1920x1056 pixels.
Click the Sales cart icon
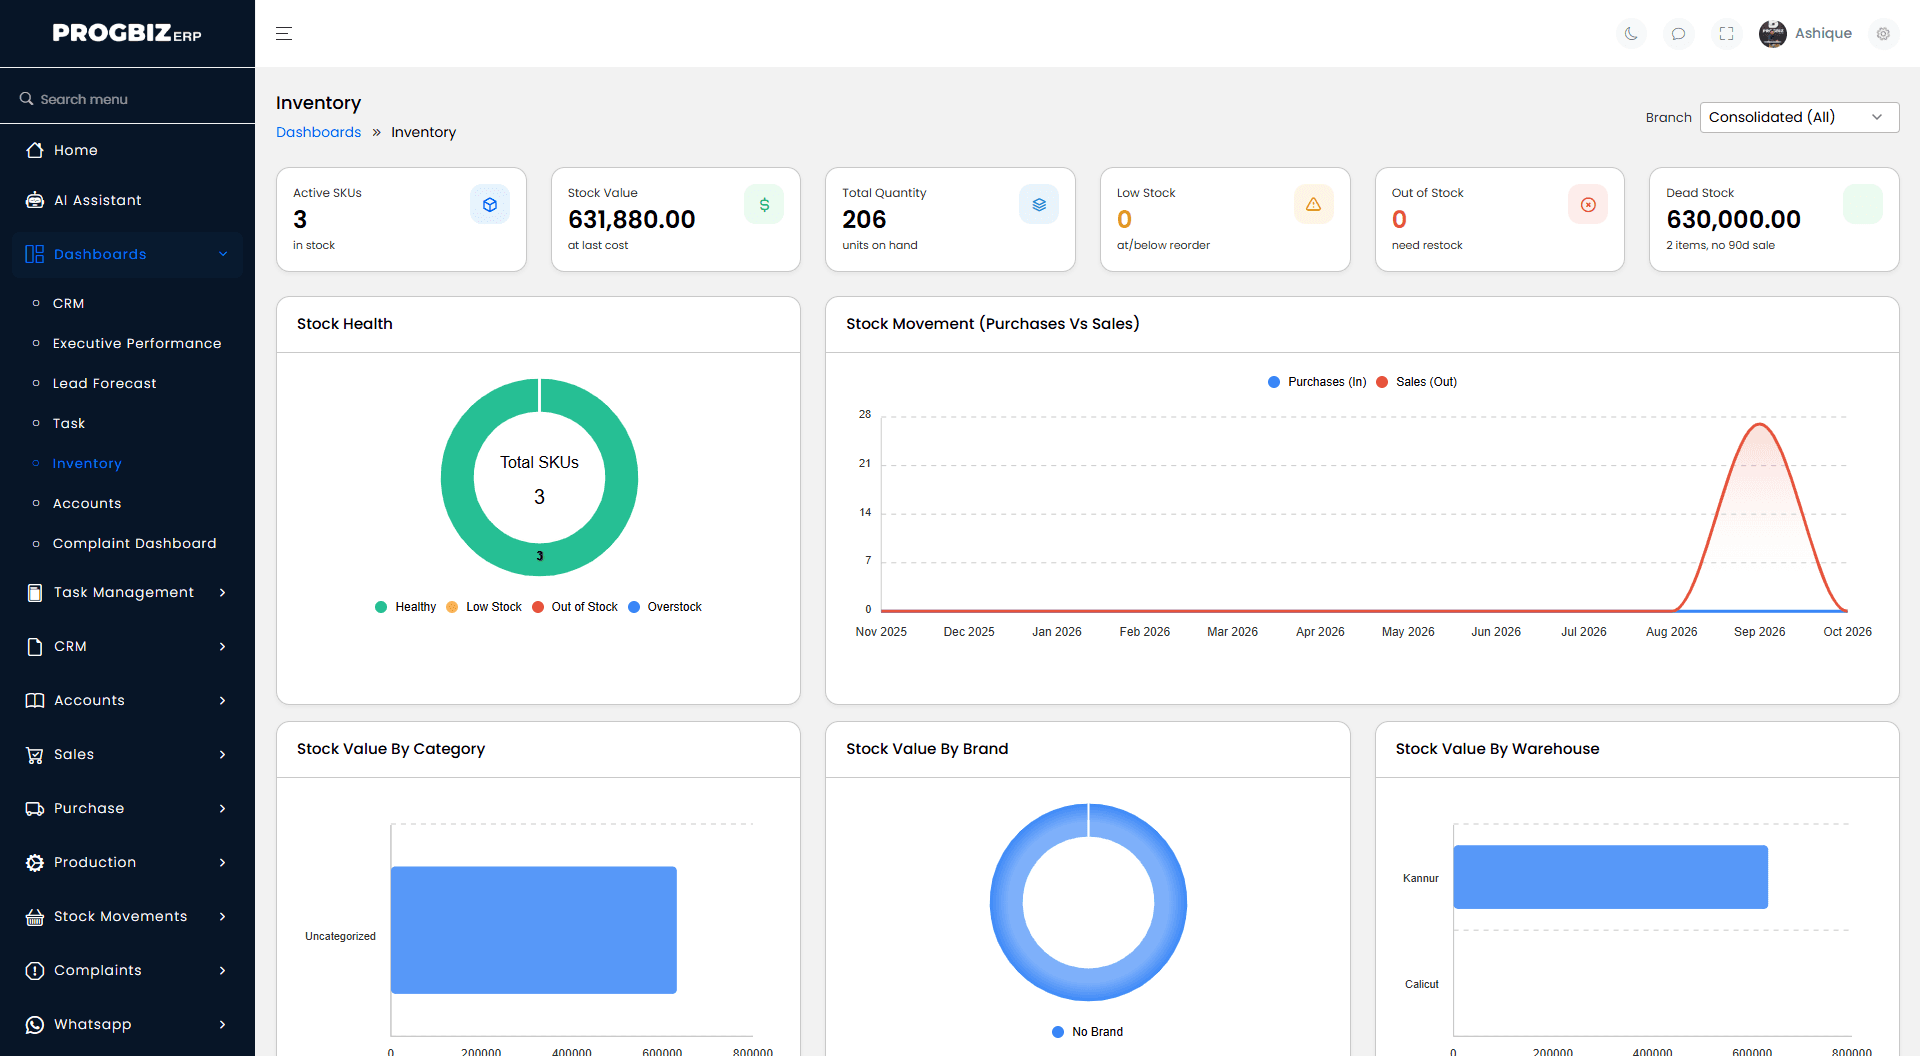(35, 755)
